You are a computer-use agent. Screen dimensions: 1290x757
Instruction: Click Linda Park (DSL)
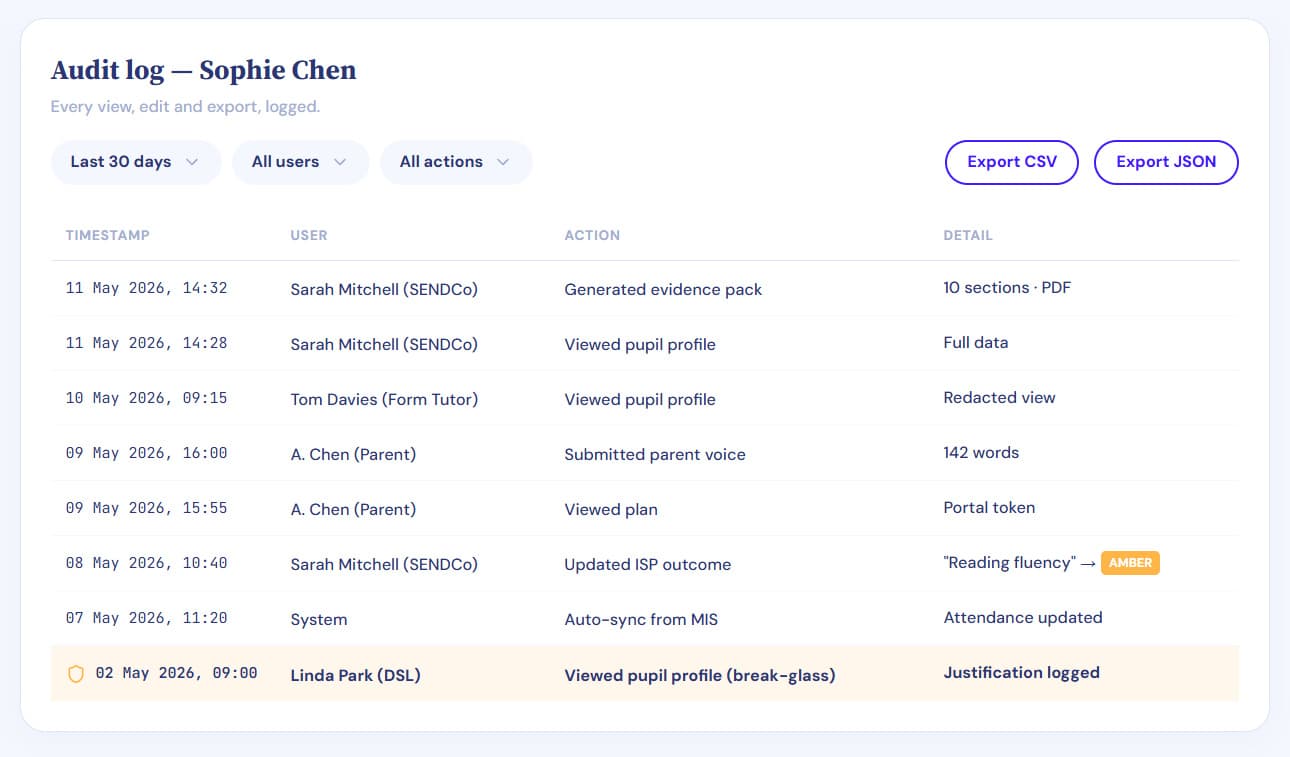pos(355,675)
